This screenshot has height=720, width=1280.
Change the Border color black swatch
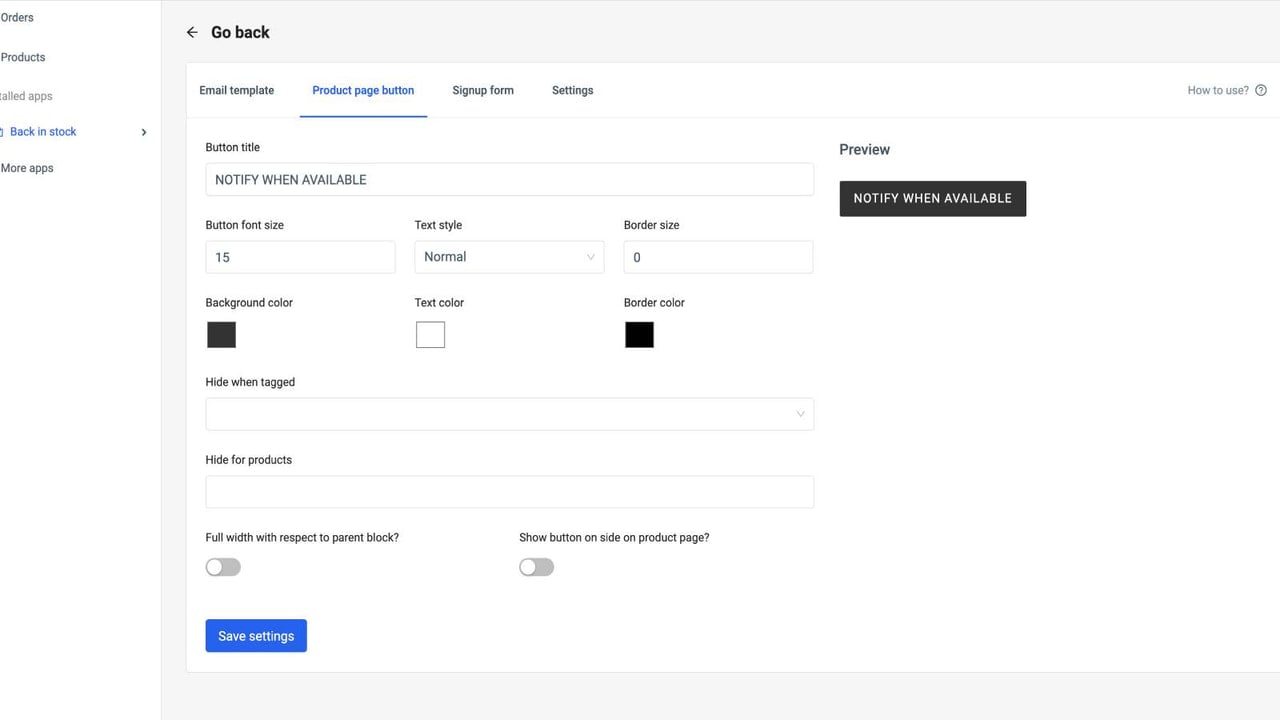(639, 334)
